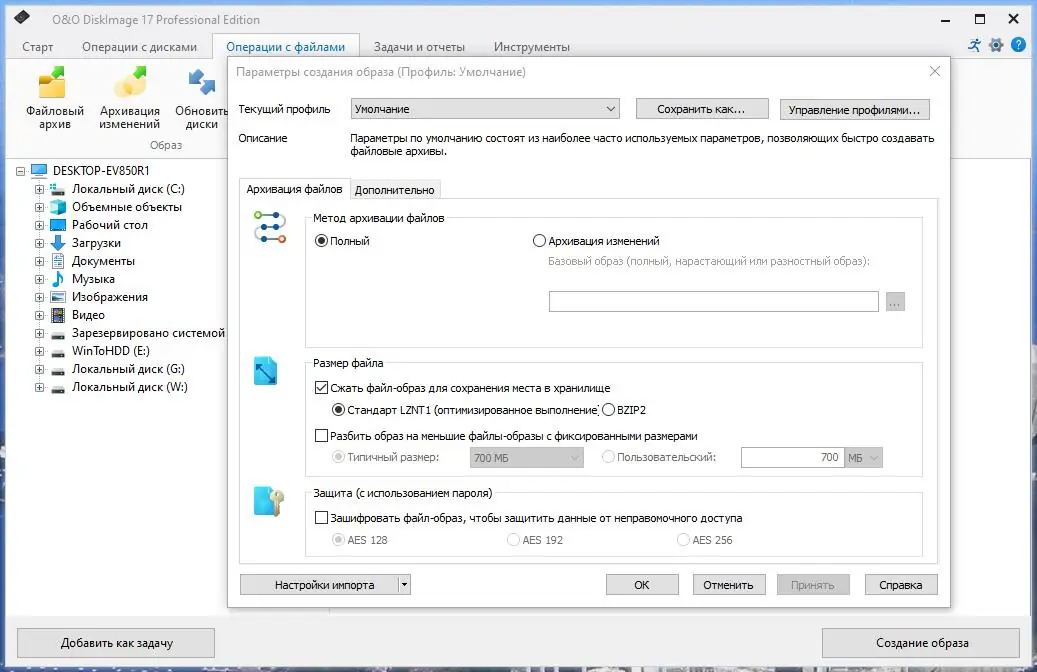Click the custom size 700 field
1037x672 pixels.
792,458
